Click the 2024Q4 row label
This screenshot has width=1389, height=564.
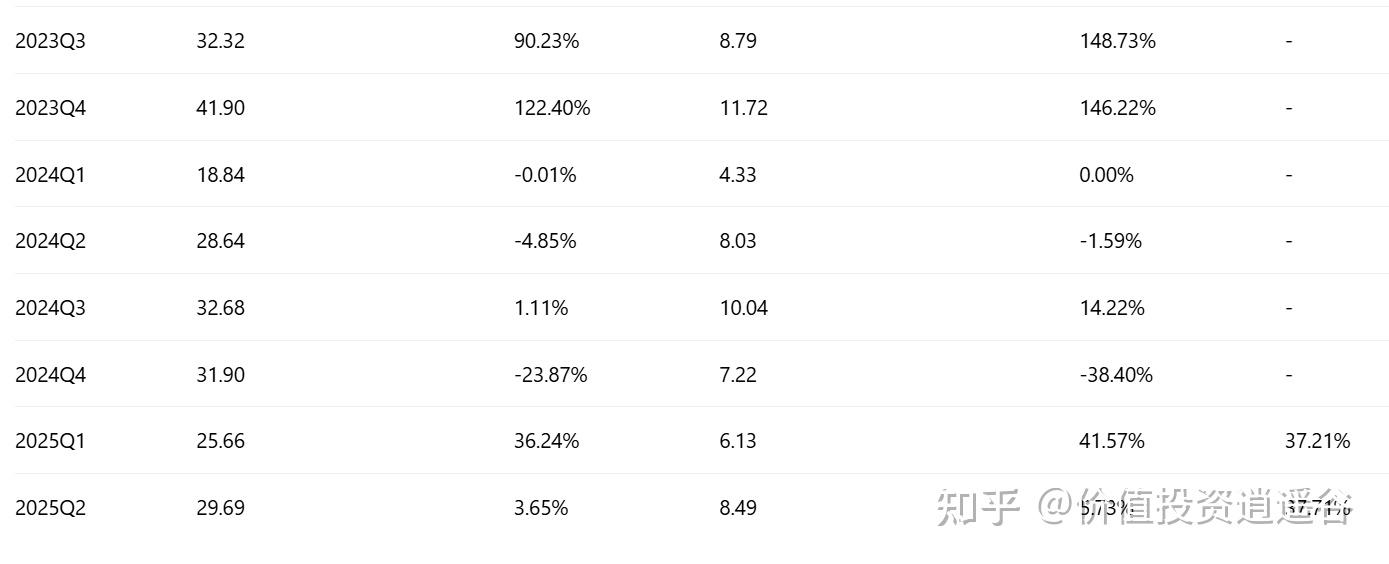tap(50, 375)
